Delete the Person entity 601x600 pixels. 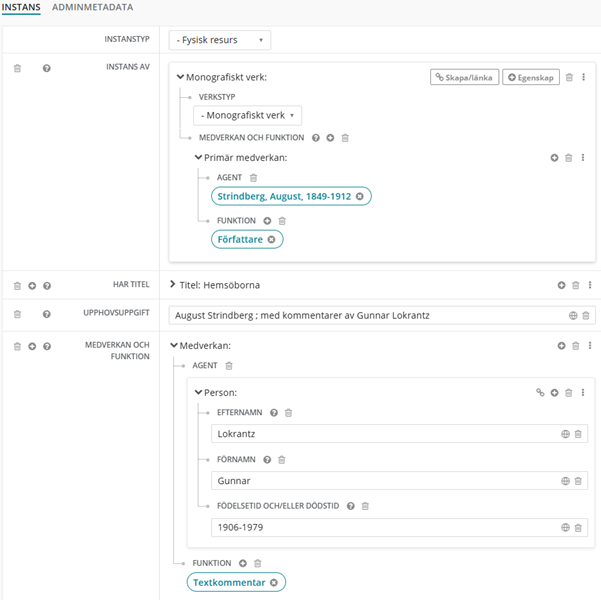coord(568,392)
